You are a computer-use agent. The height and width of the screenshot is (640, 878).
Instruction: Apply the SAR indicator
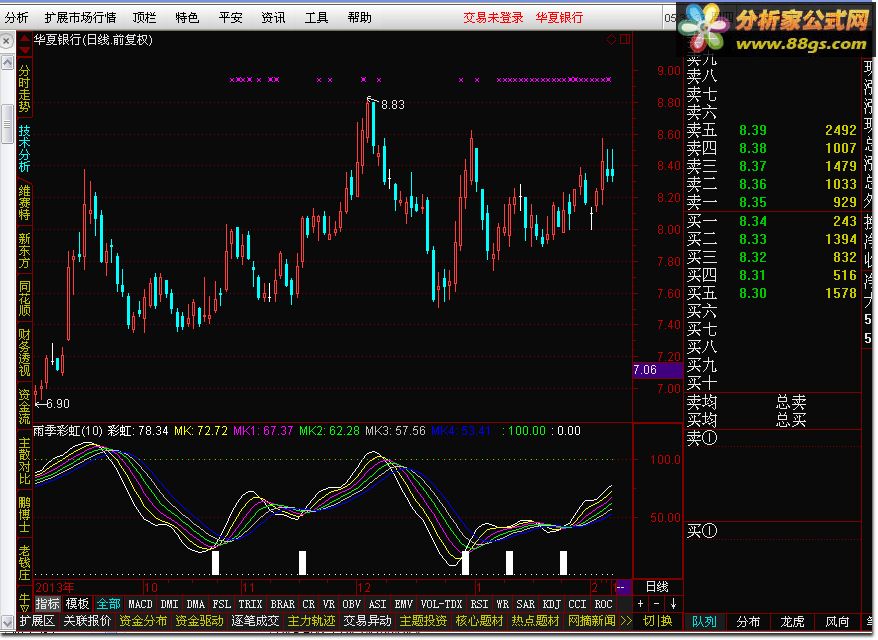pos(526,604)
